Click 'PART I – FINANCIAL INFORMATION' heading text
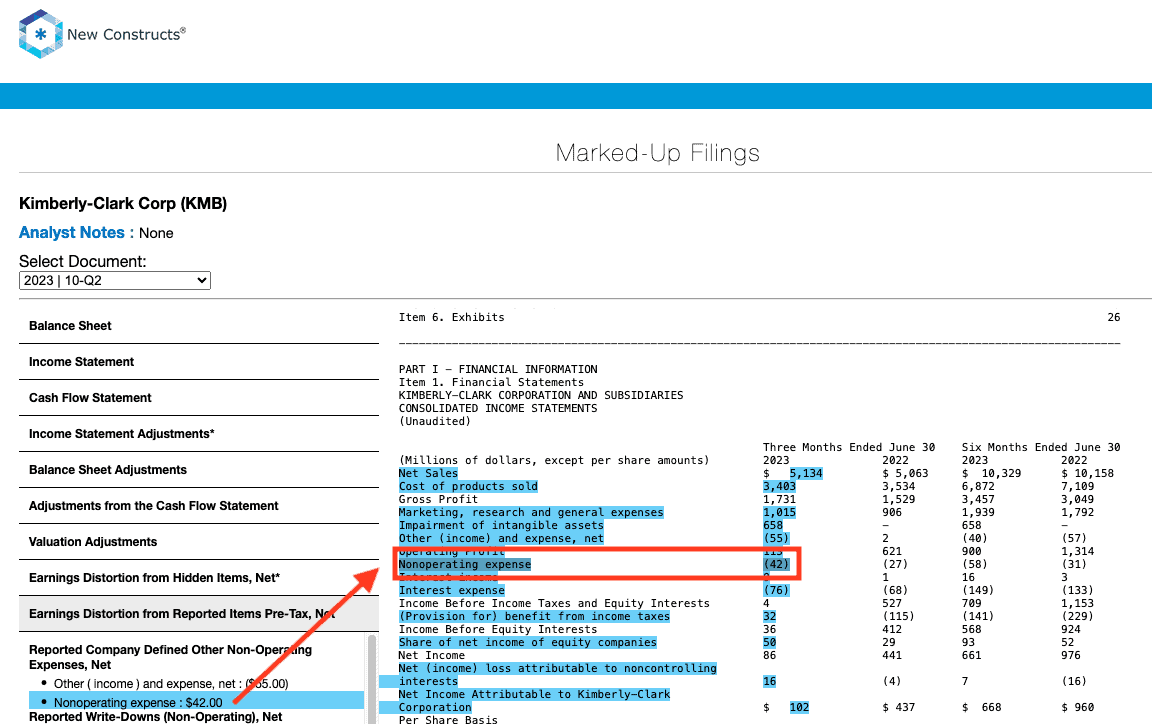The width and height of the screenshot is (1152, 724). point(498,370)
